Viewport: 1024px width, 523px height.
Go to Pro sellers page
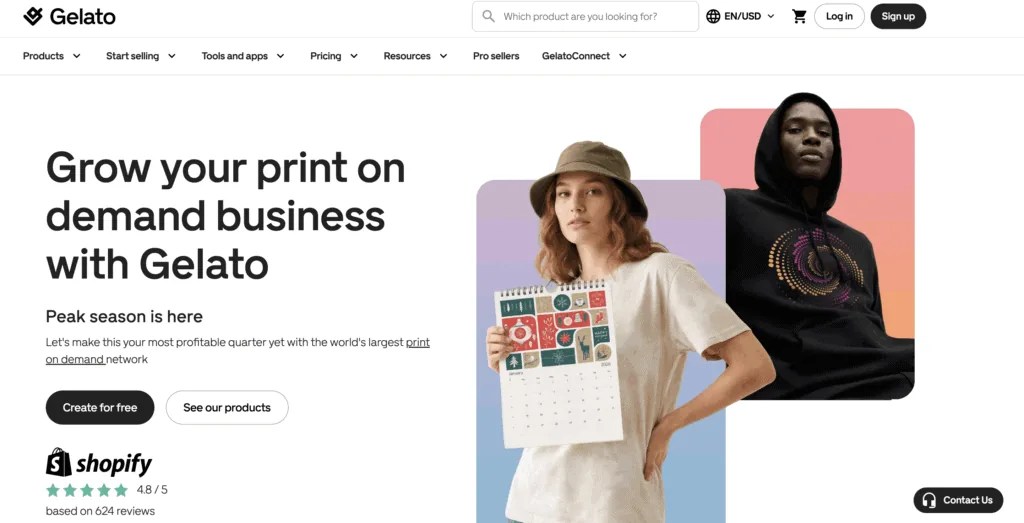point(496,56)
